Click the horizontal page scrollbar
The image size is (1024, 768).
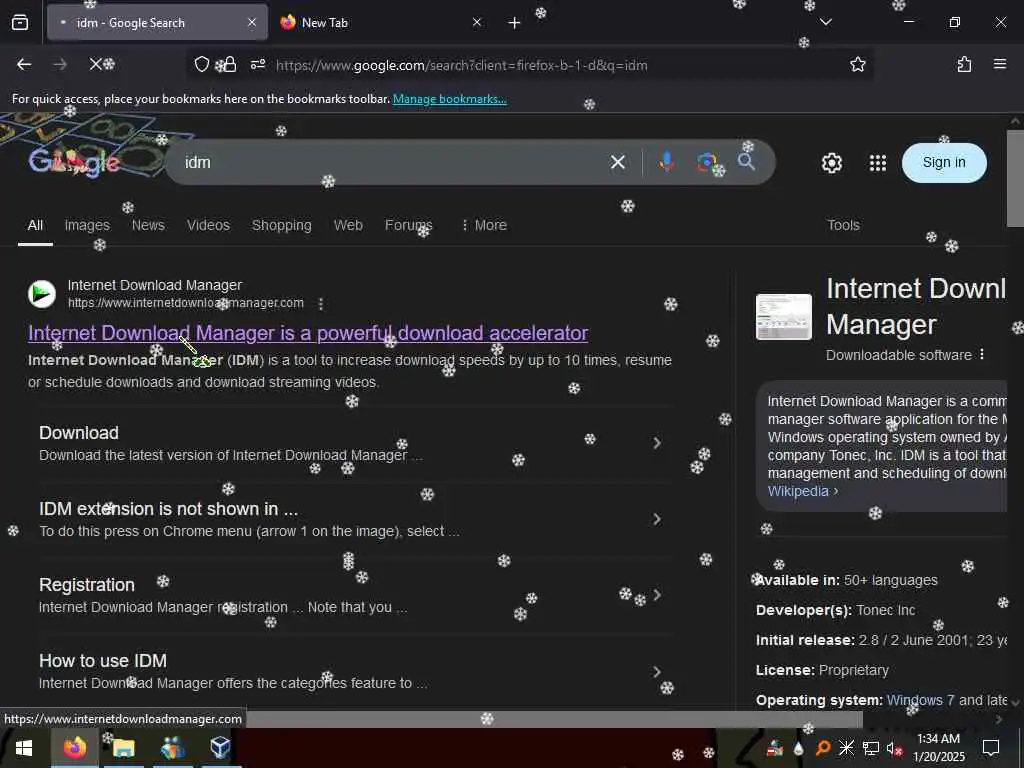pyautogui.click(x=555, y=719)
